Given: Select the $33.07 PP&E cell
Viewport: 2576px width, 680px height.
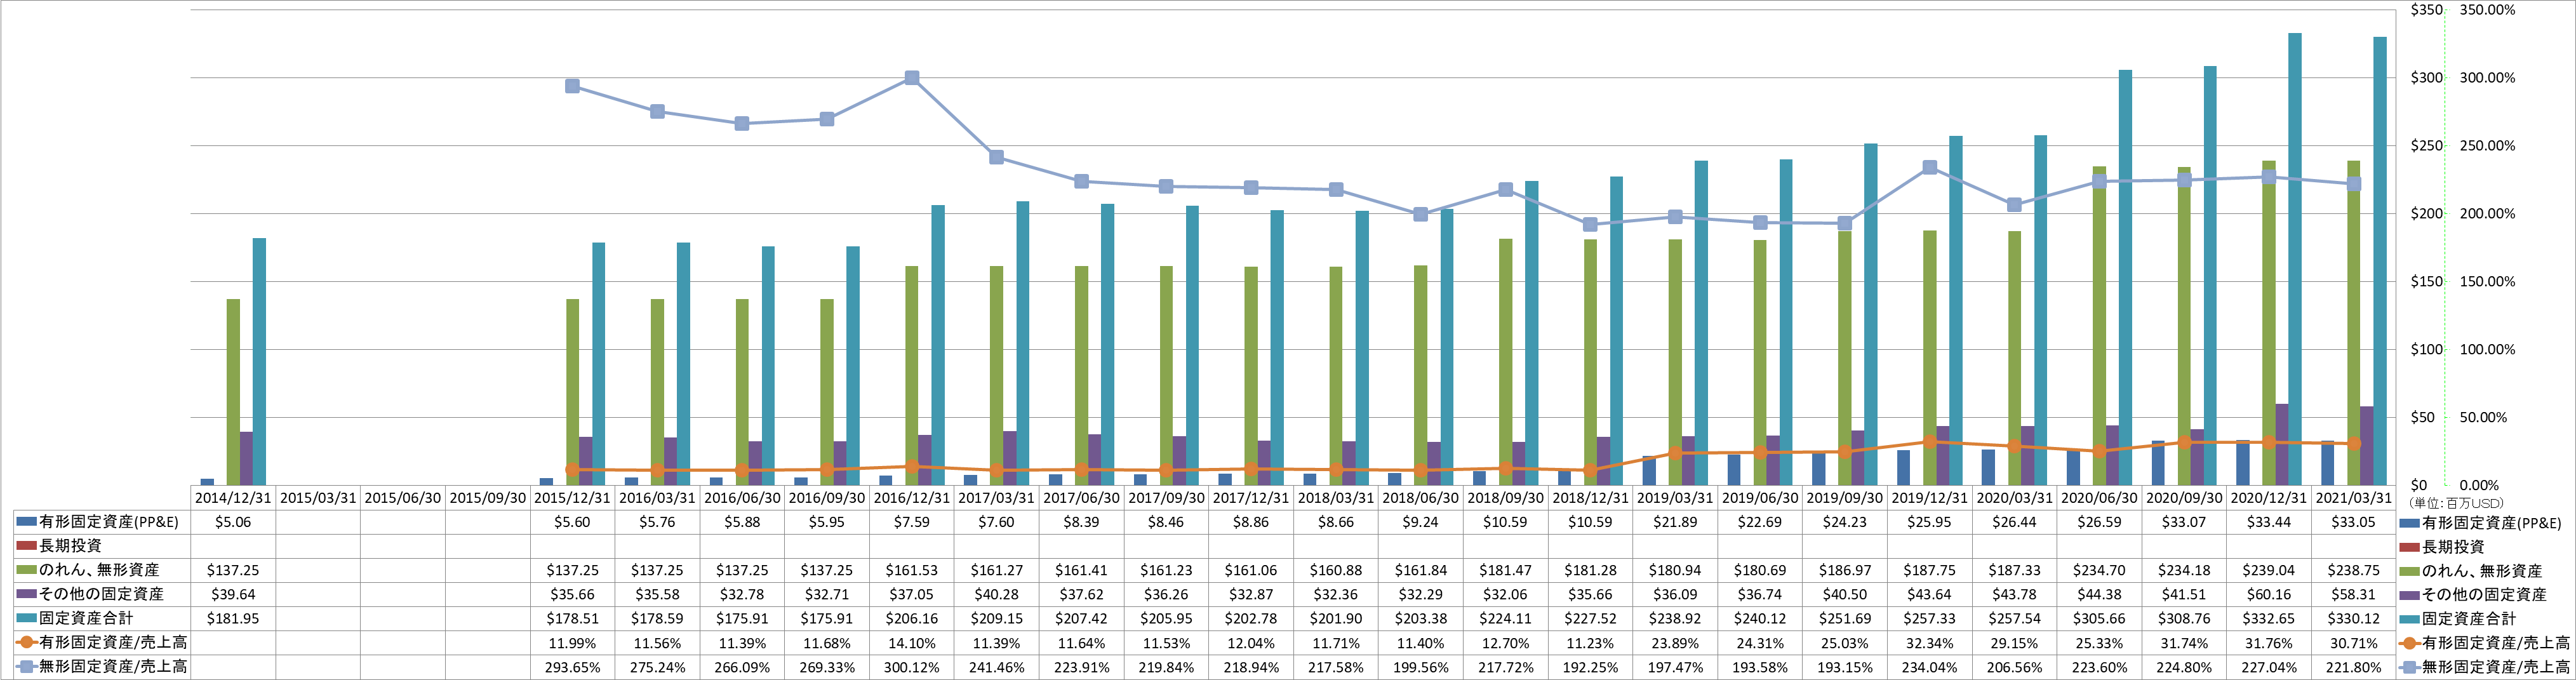Looking at the screenshot, I should coord(2184,522).
